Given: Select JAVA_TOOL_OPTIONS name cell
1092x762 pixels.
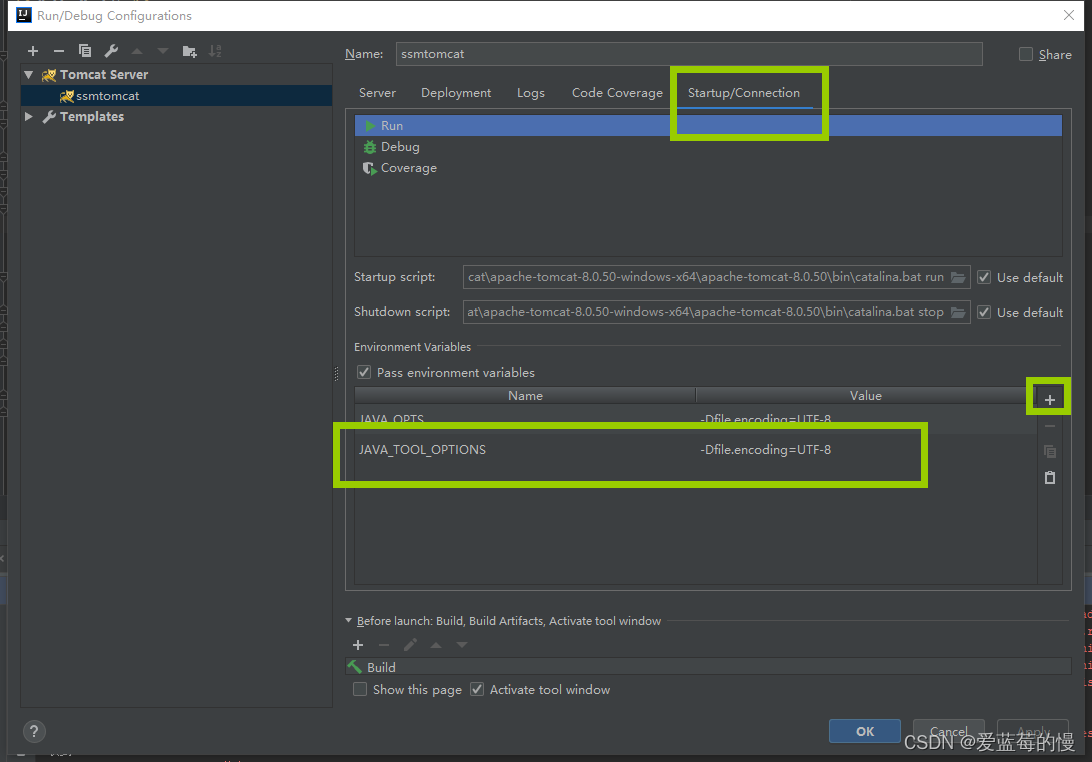Looking at the screenshot, I should click(525, 450).
